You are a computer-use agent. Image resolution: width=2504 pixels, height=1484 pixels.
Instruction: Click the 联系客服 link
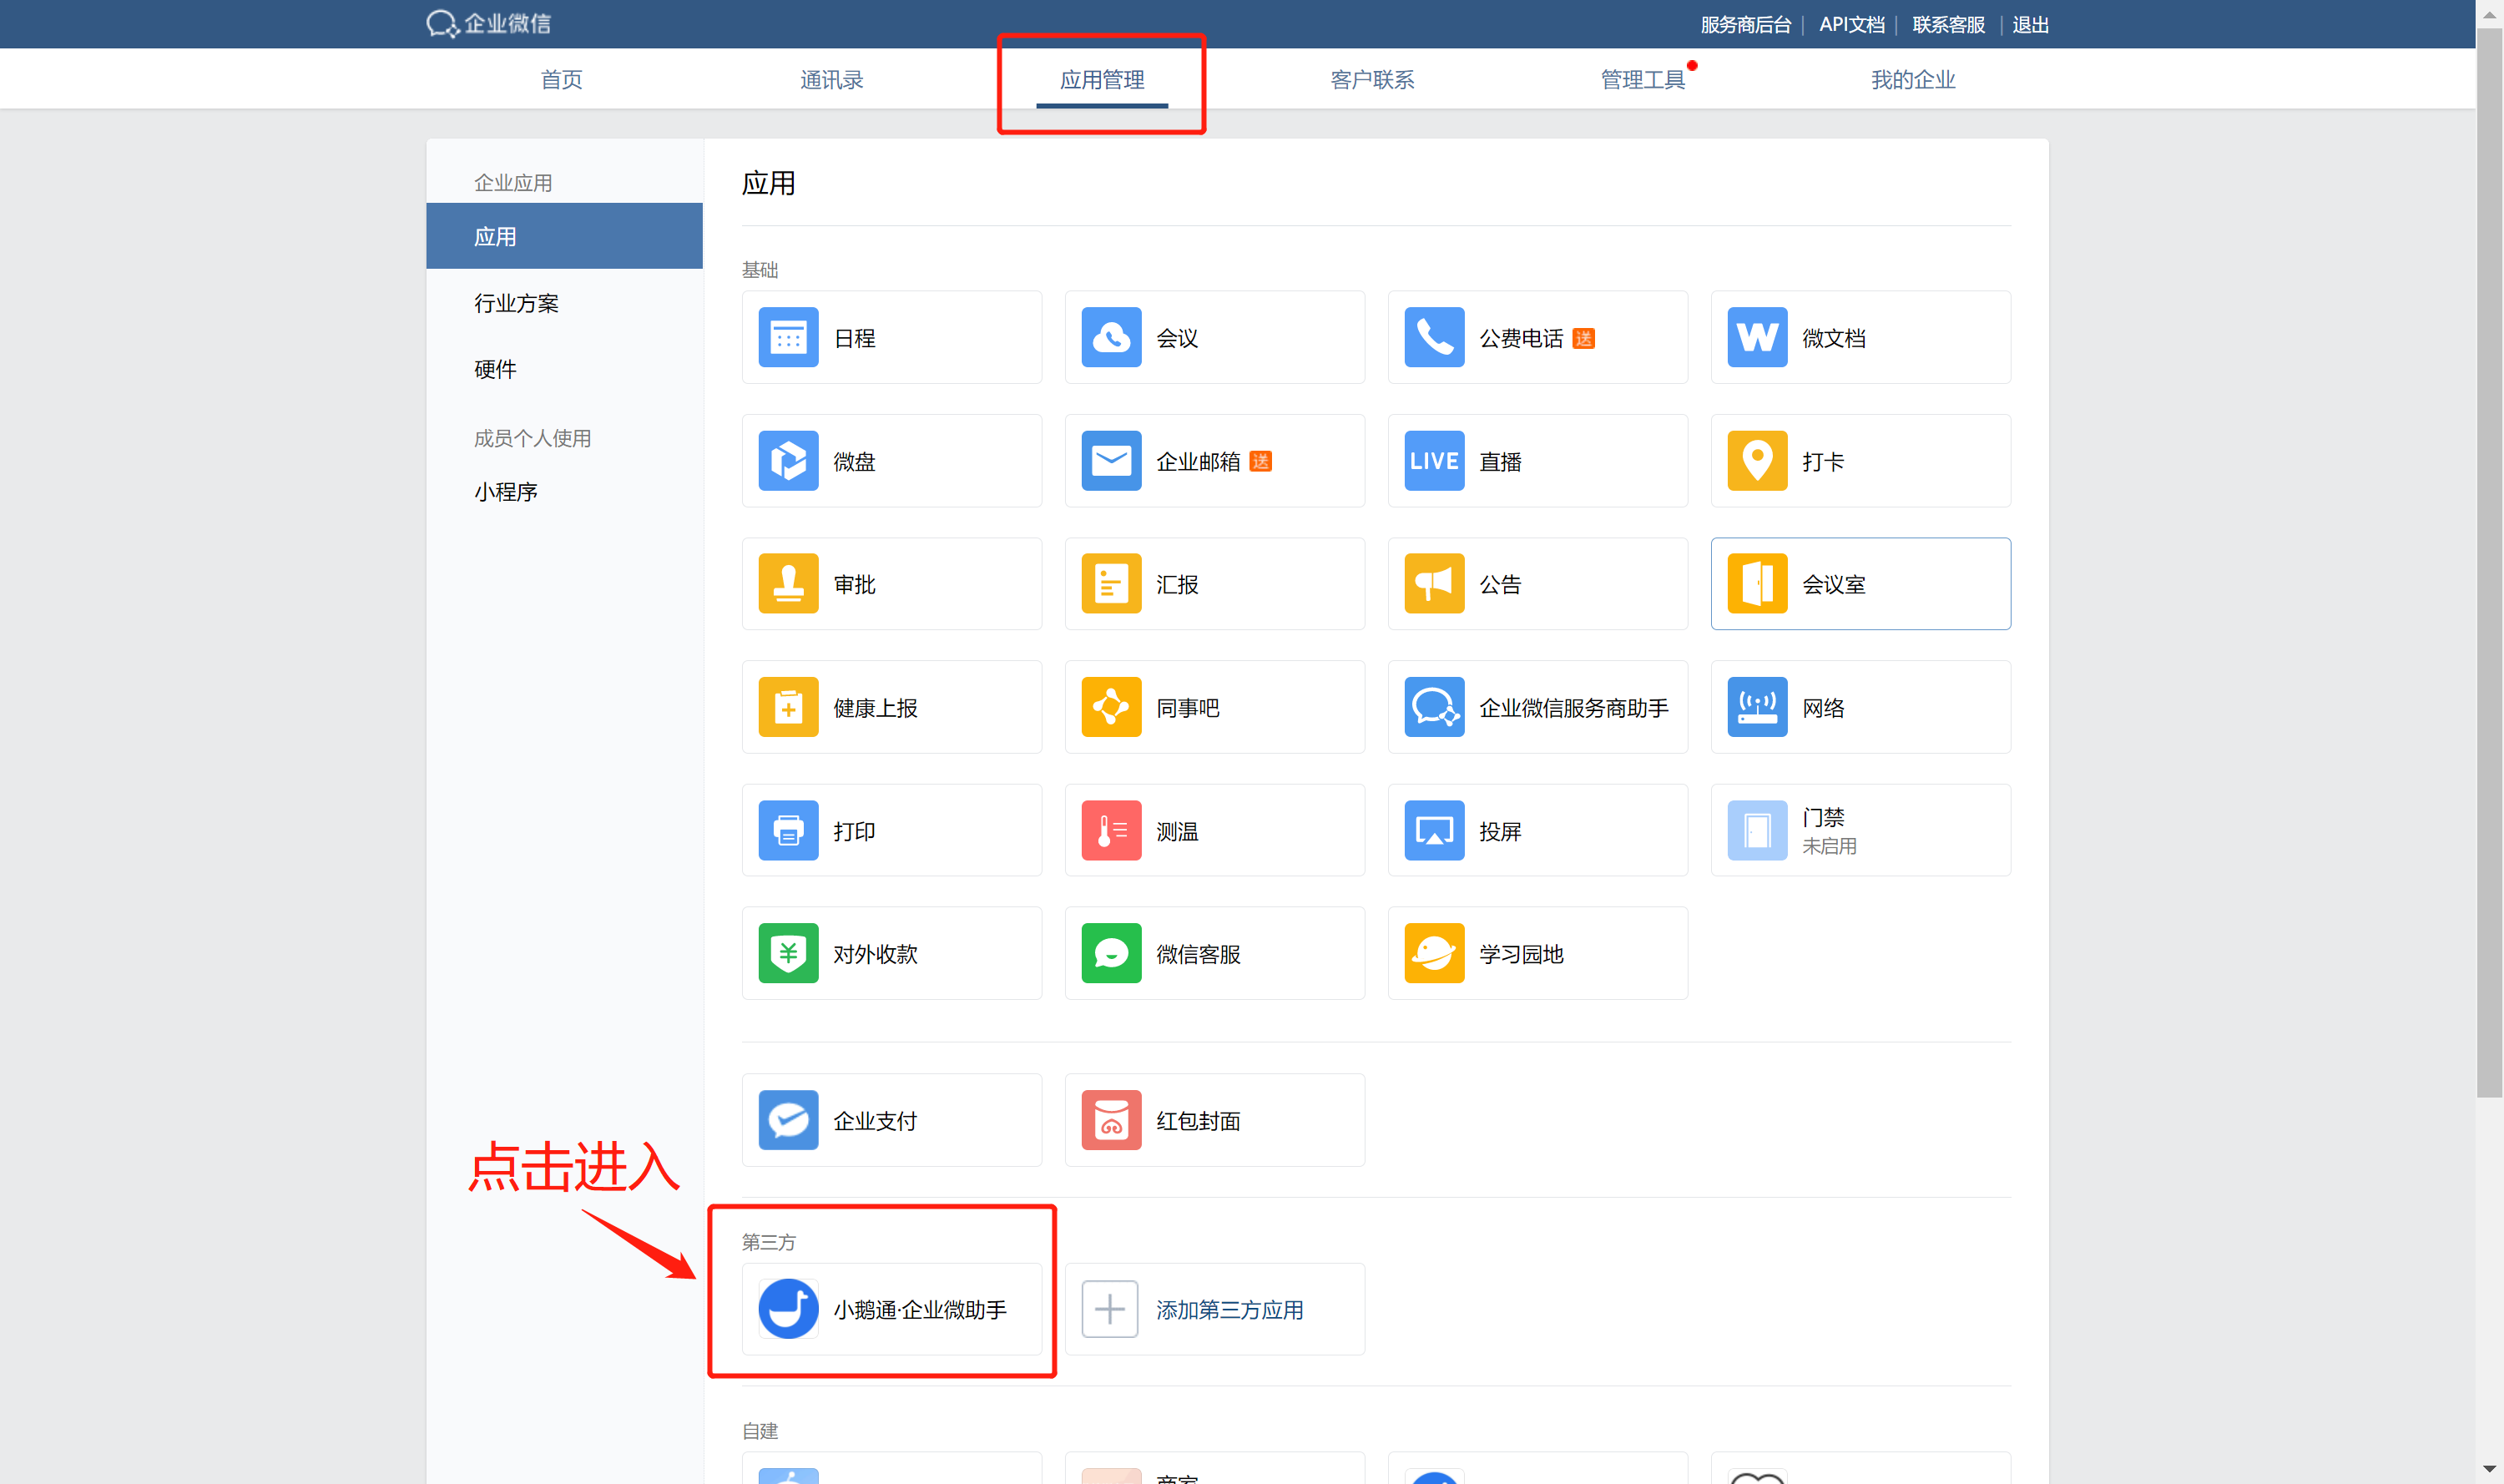1948,25
